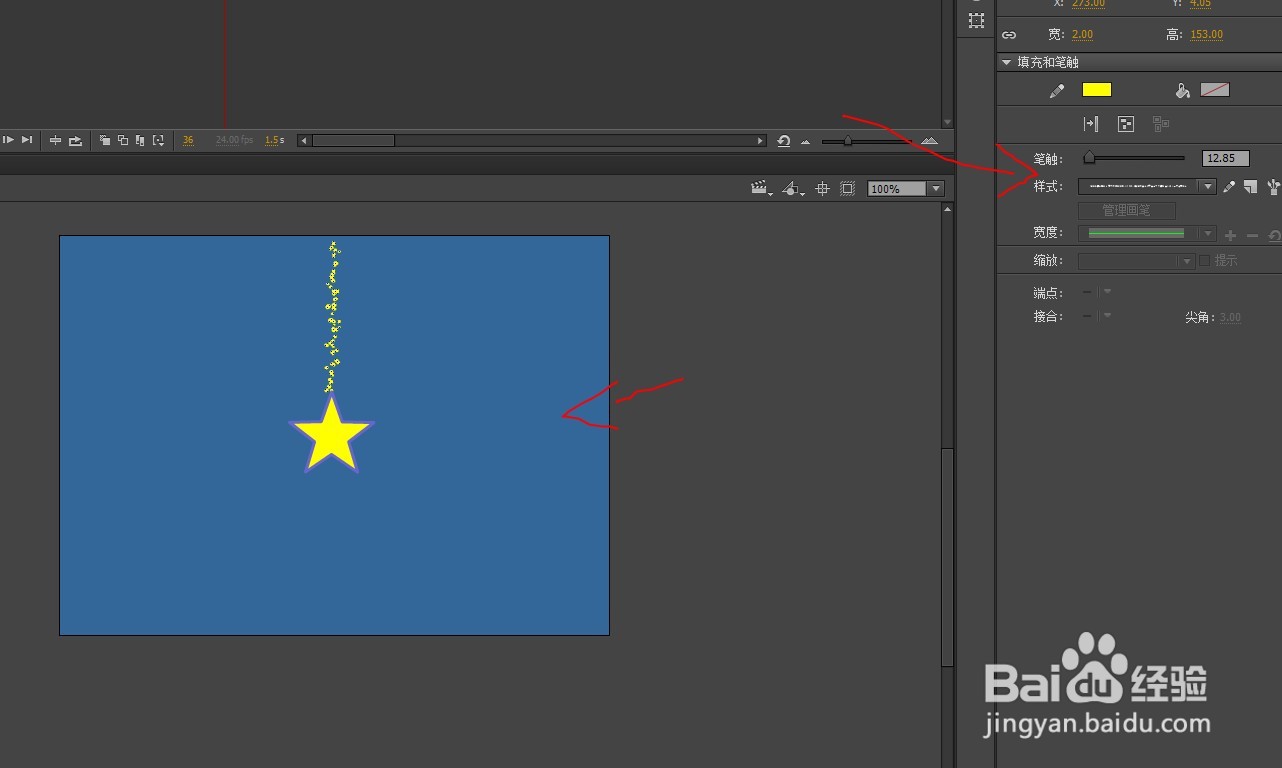The width and height of the screenshot is (1282, 768).
Task: Click the timeline zoom slider handle
Action: [x=848, y=141]
